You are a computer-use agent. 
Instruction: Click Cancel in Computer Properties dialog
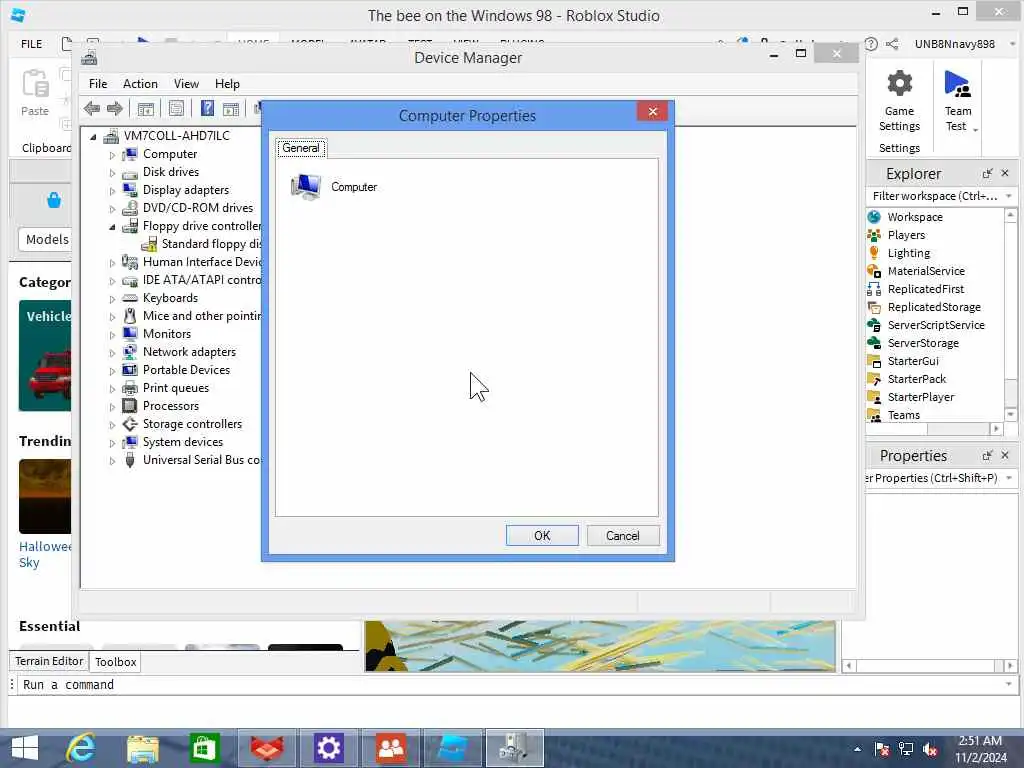point(622,536)
